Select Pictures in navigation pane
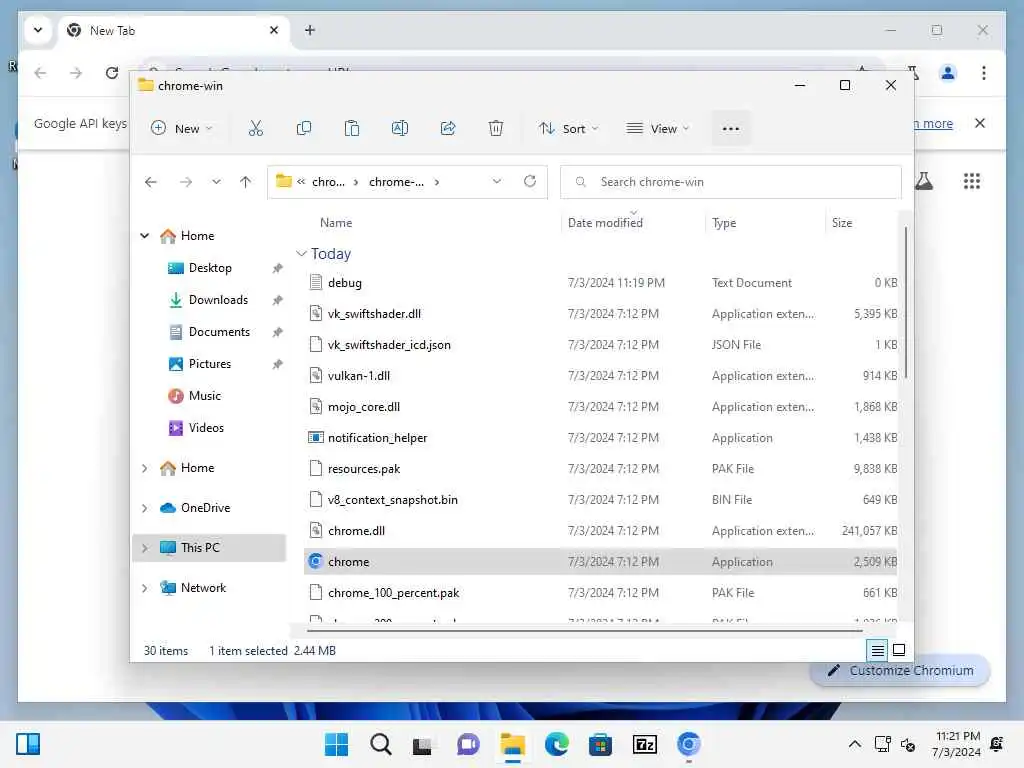The height and width of the screenshot is (768, 1024). tap(210, 364)
